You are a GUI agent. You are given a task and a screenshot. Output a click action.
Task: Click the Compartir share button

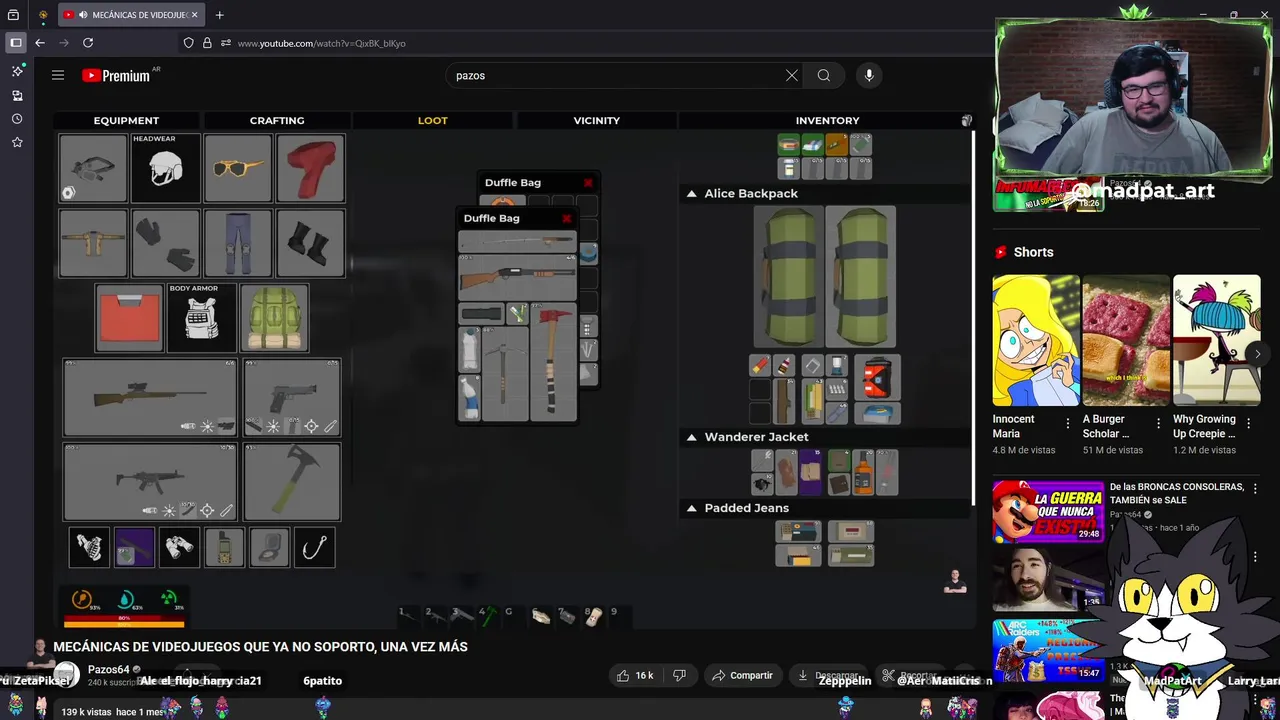pyautogui.click(x=742, y=675)
